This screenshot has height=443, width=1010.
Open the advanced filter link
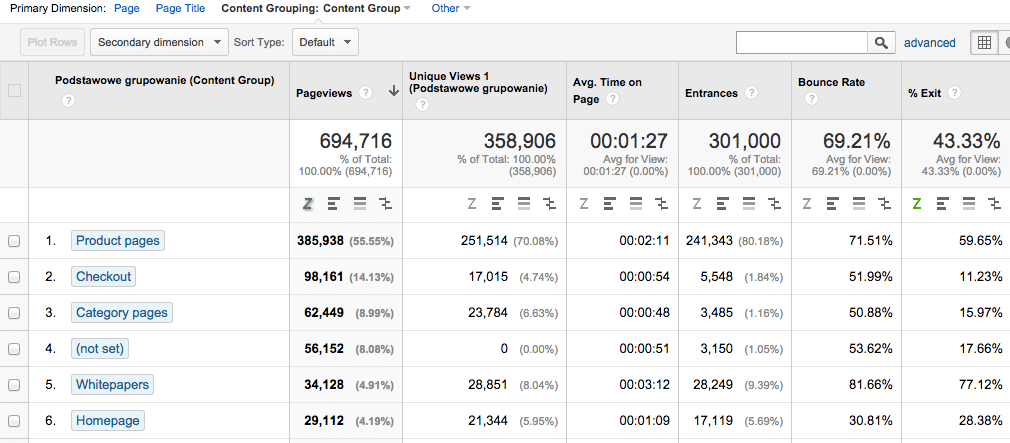[929, 43]
